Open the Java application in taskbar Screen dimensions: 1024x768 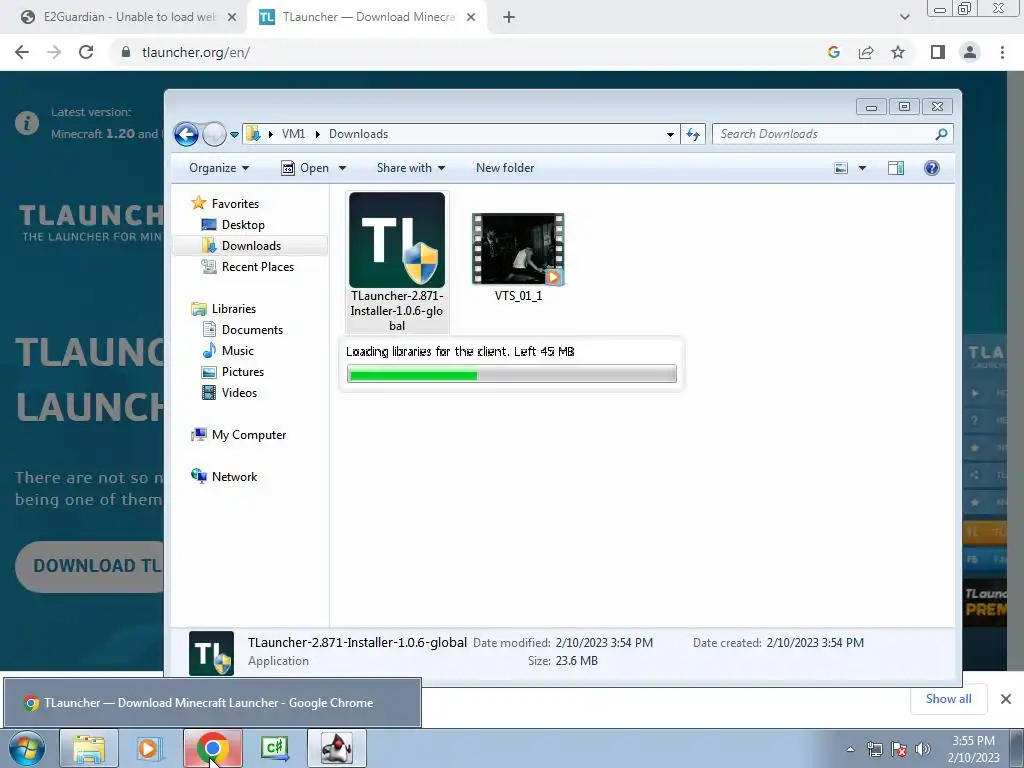(x=336, y=748)
